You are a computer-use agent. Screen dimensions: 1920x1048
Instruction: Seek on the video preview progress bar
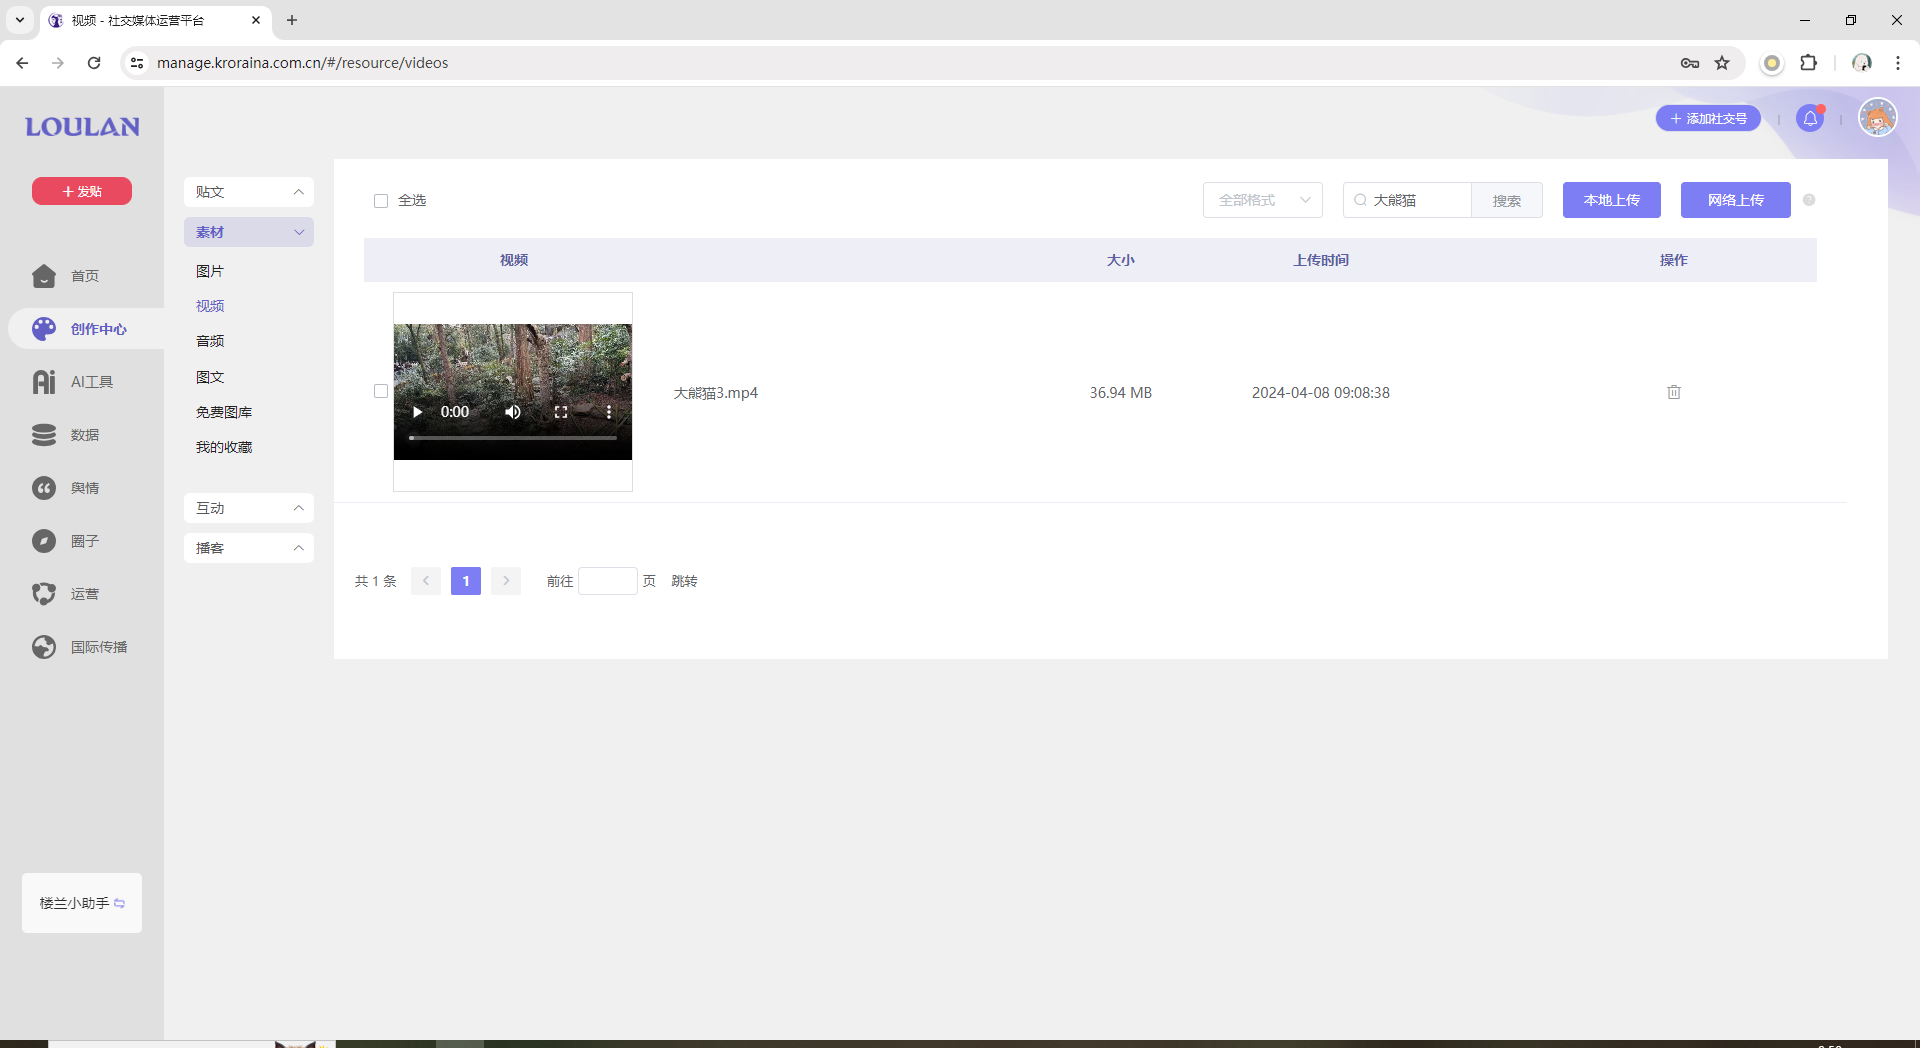[513, 438]
